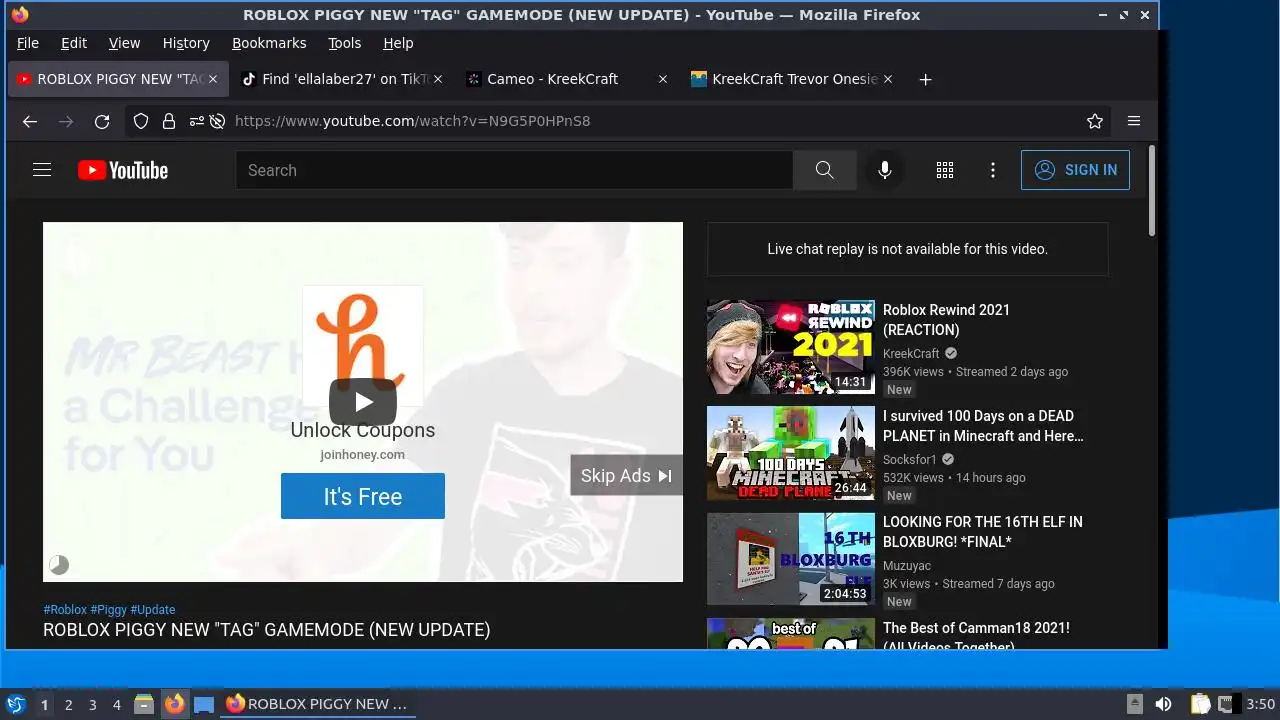Image resolution: width=1280 pixels, height=720 pixels.
Task: Switch to workspace 4
Action: 116,704
